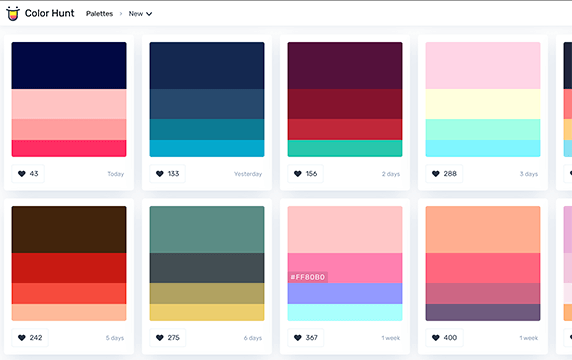Copy the #FF8080 pink color stripe

click(345, 268)
